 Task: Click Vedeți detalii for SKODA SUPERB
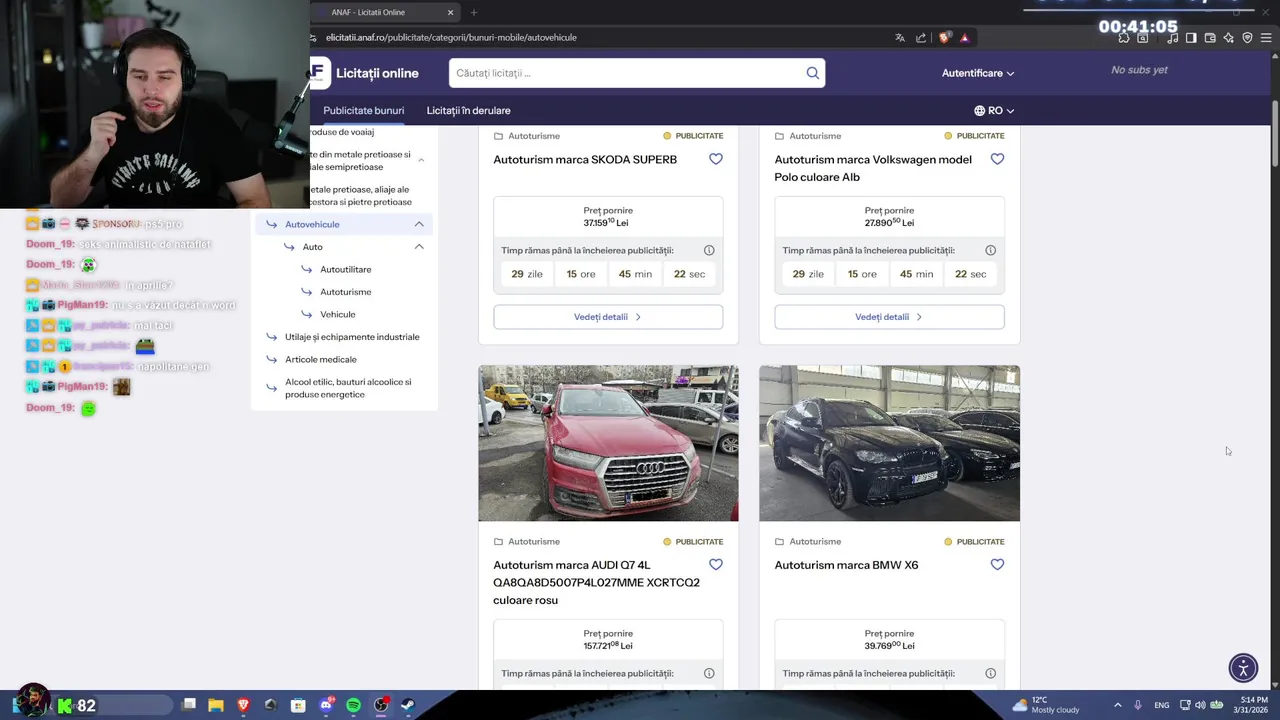coord(608,317)
